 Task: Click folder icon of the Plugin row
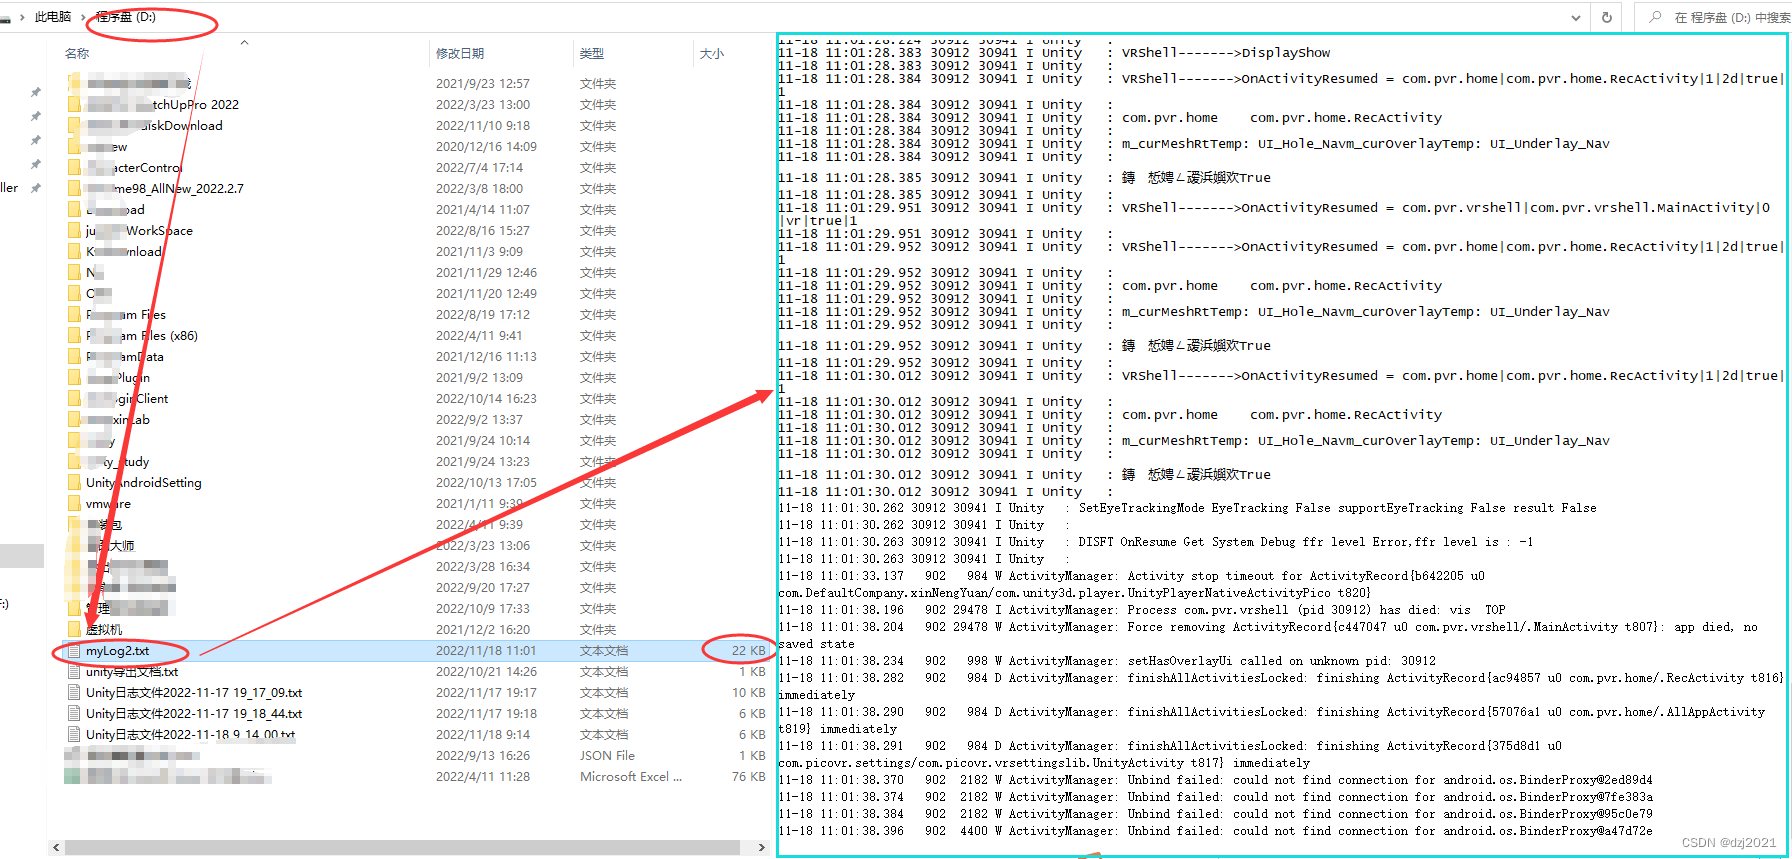point(74,377)
